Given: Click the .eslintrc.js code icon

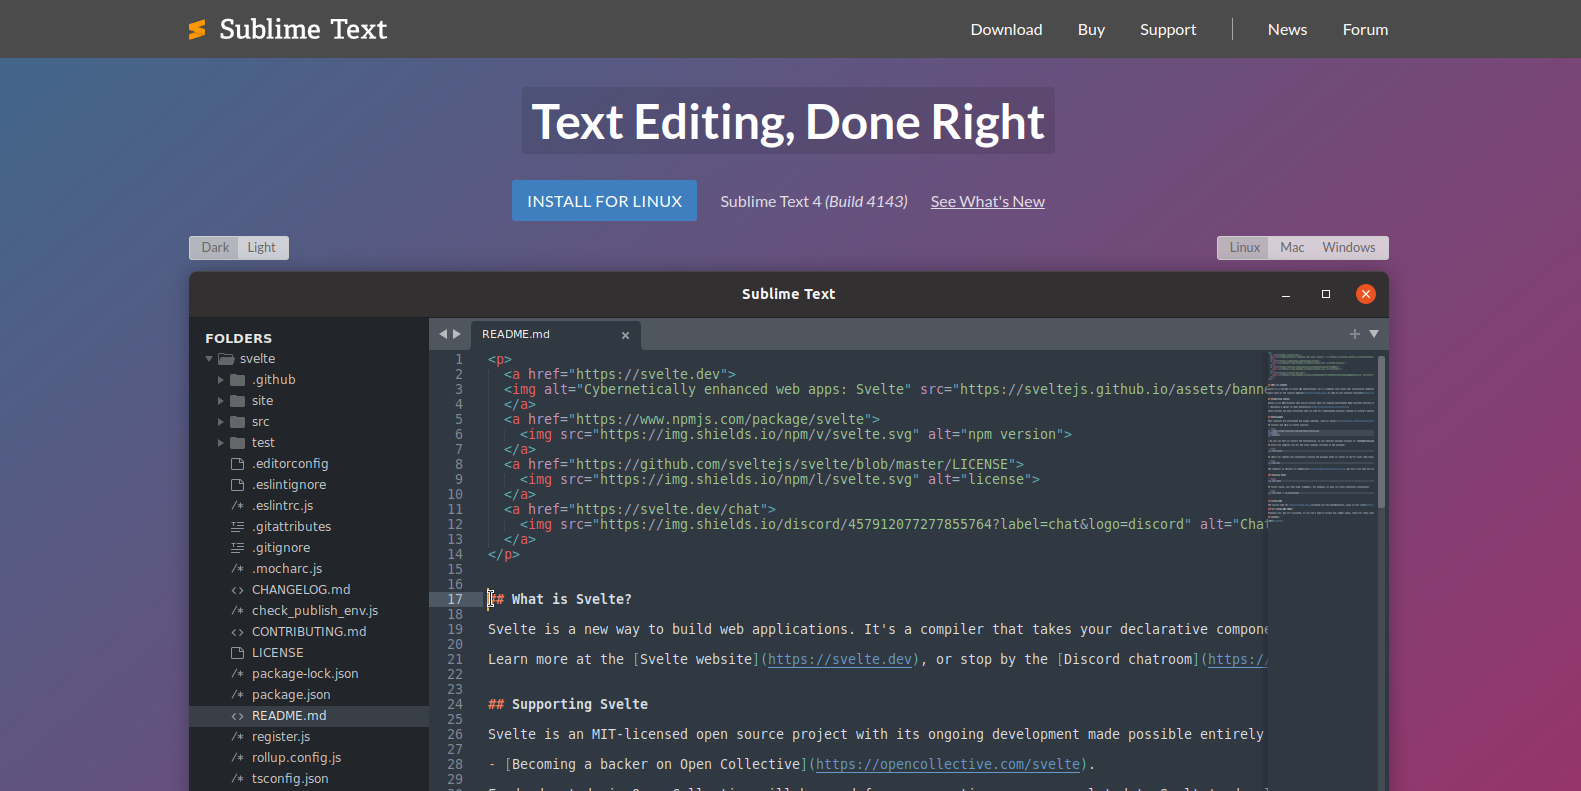Looking at the screenshot, I should (238, 506).
